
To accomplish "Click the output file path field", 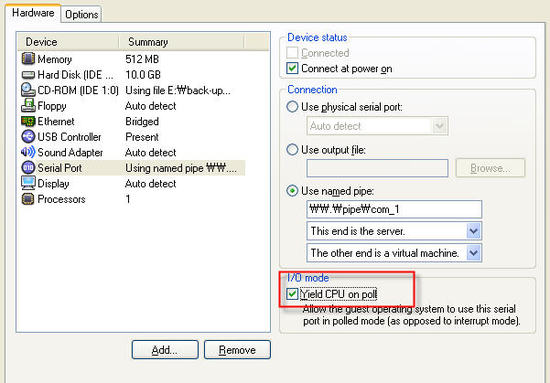I will point(377,168).
